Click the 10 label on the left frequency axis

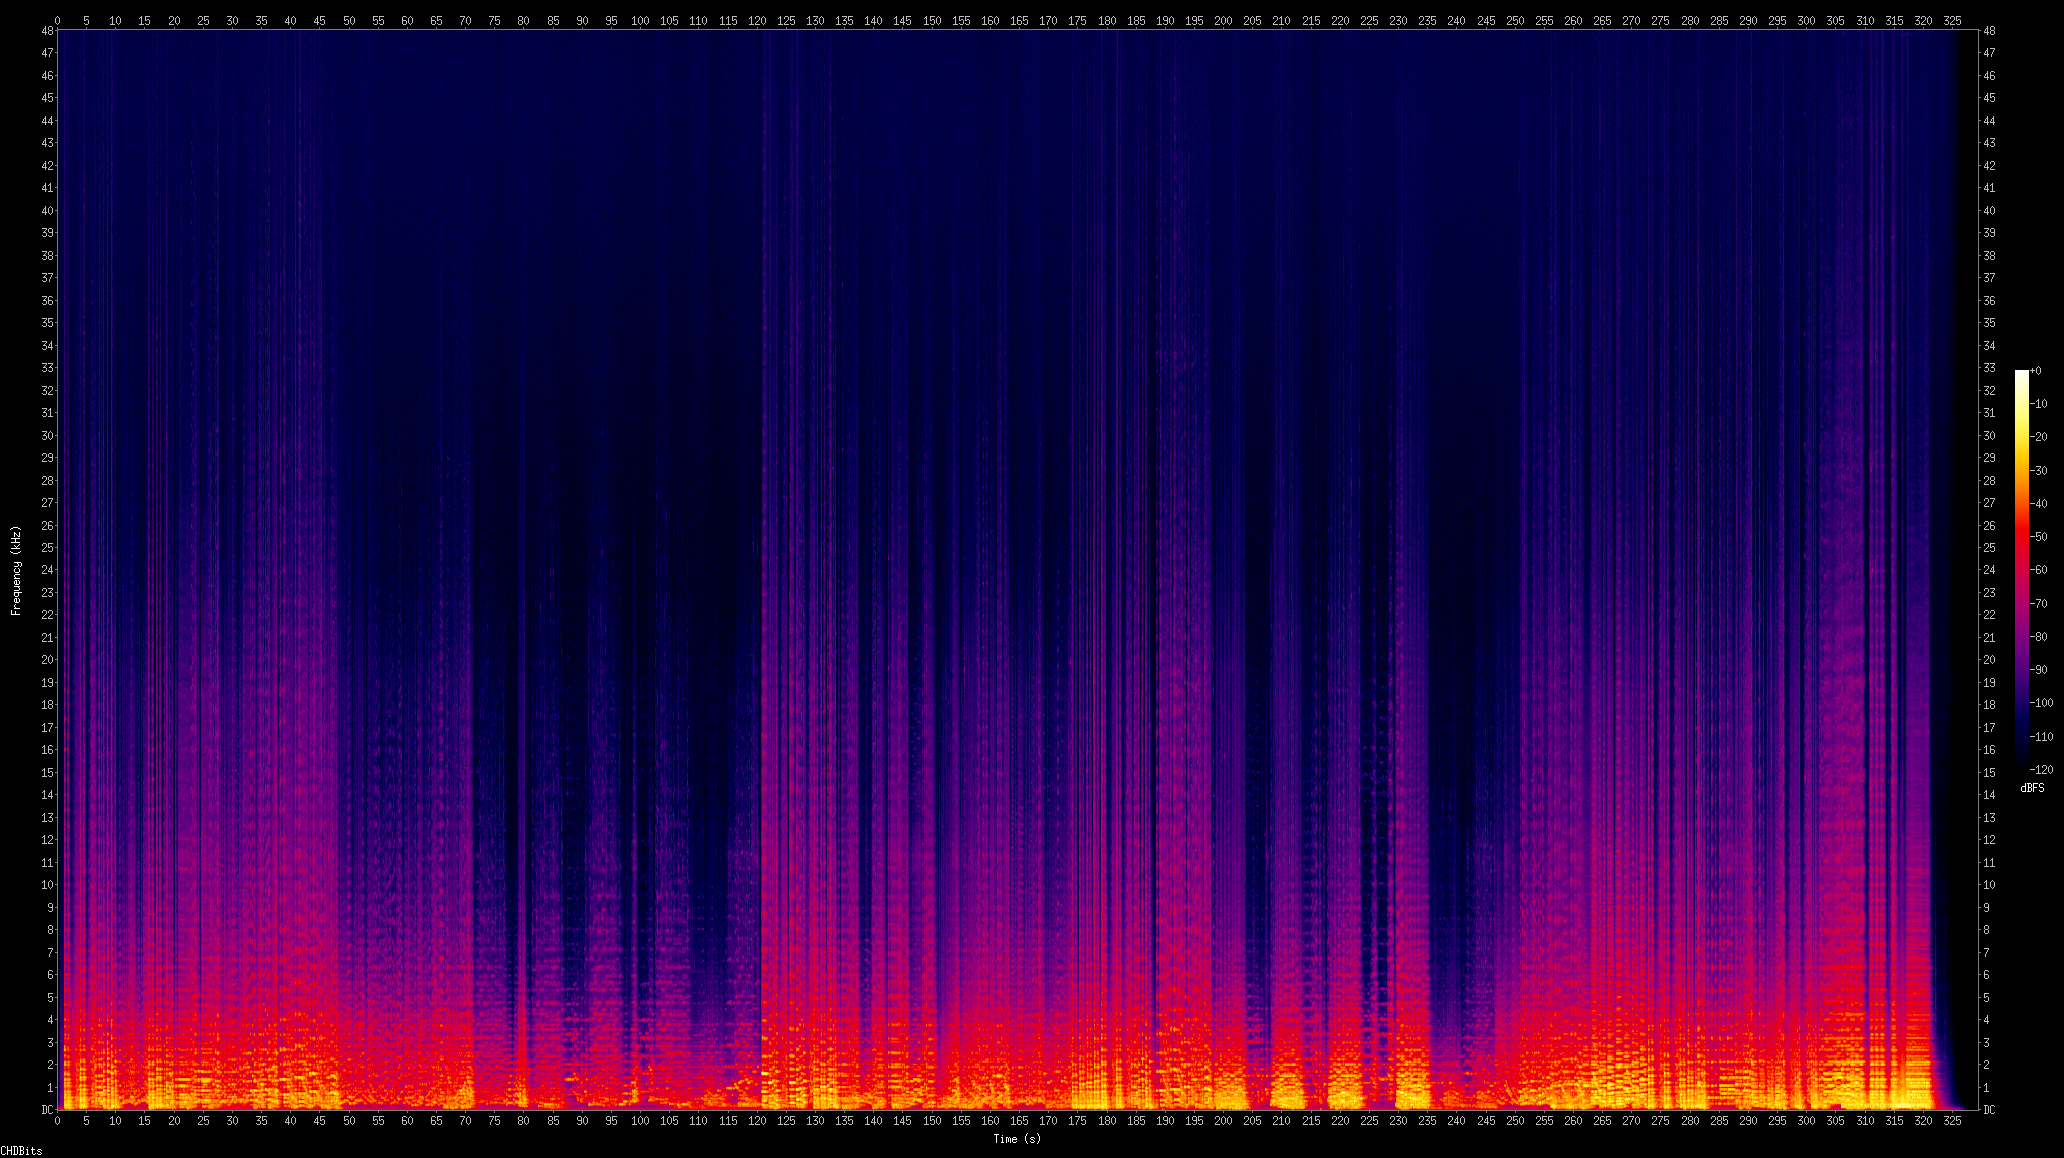click(47, 885)
